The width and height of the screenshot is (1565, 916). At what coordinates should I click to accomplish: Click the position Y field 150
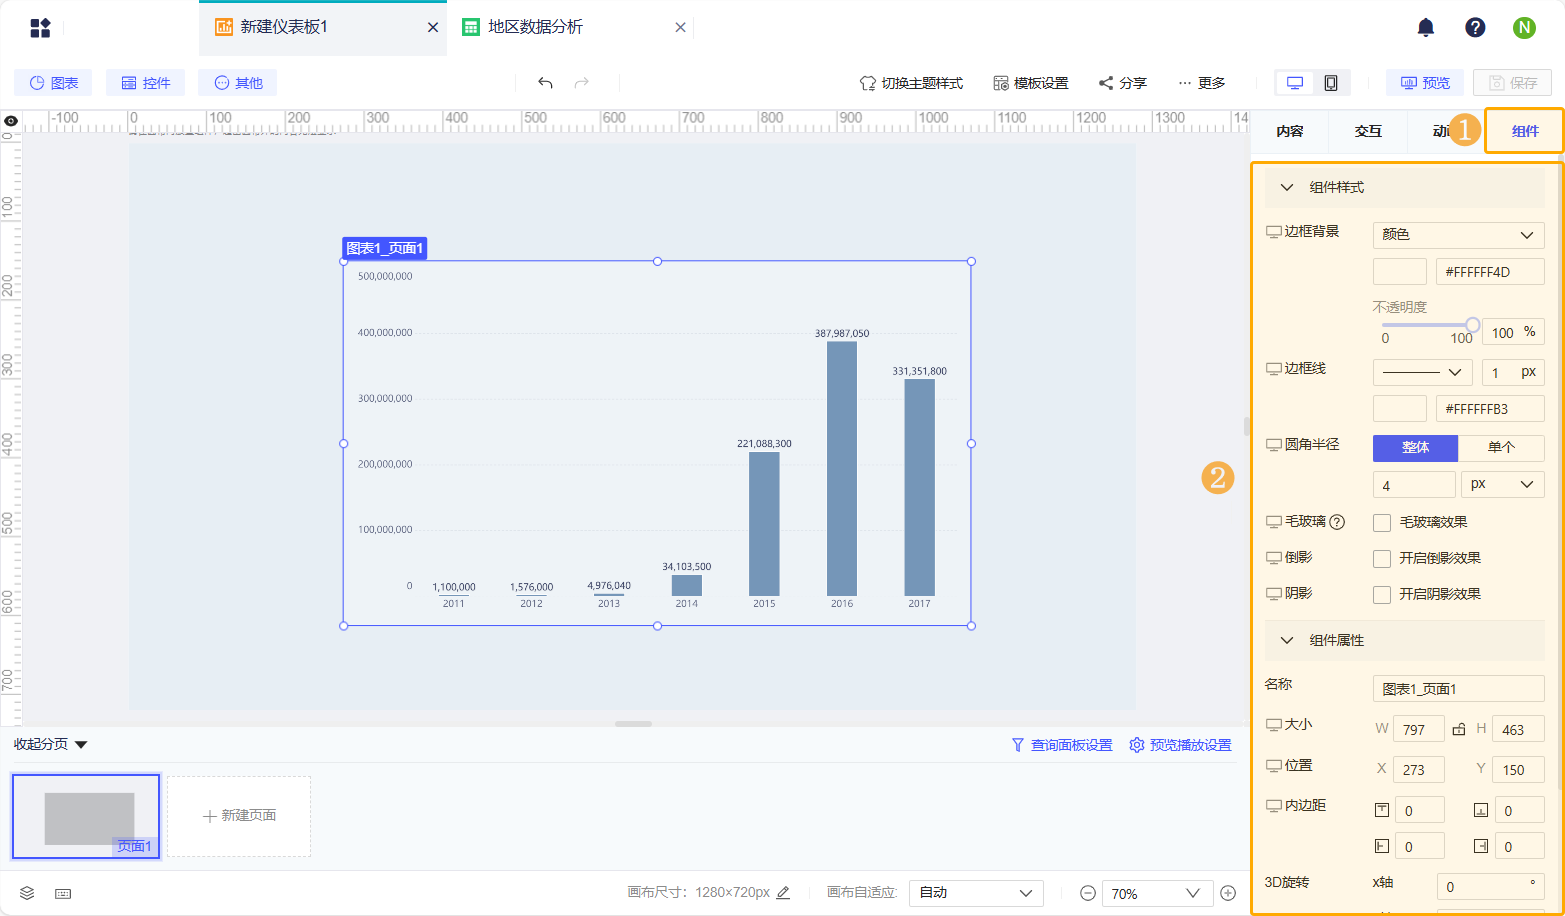(x=1518, y=769)
